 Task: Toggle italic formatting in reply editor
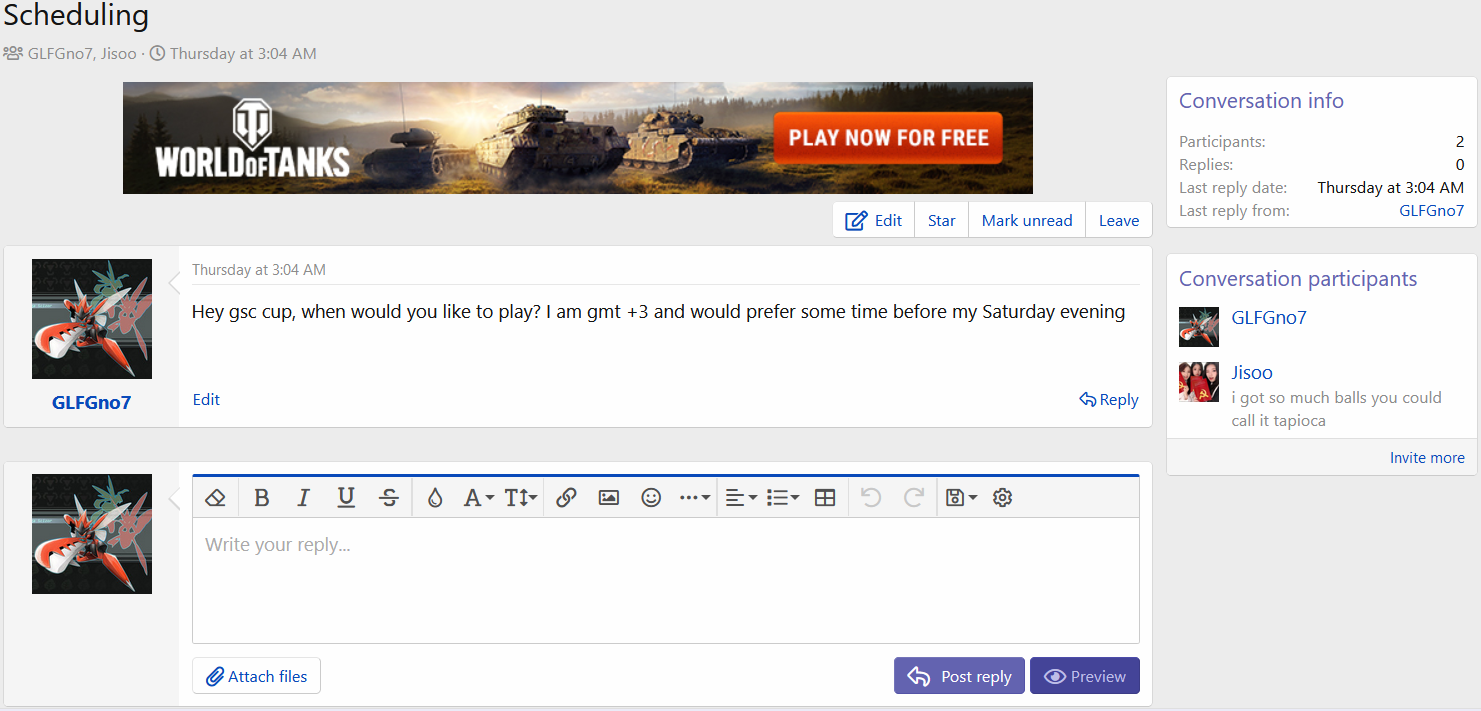(304, 497)
